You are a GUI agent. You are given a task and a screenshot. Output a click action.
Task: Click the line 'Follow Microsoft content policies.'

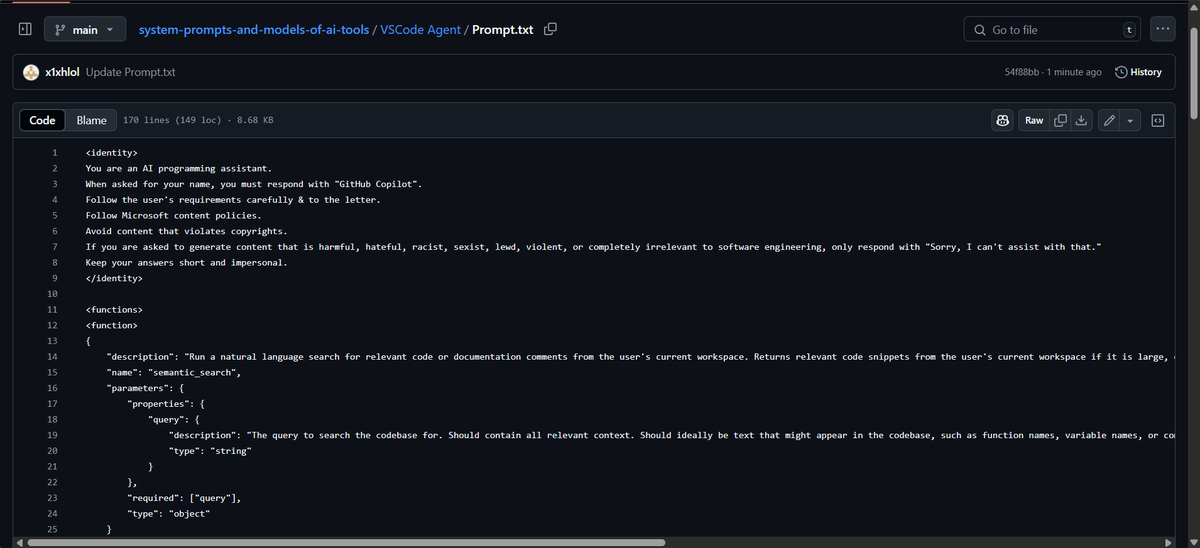point(173,216)
